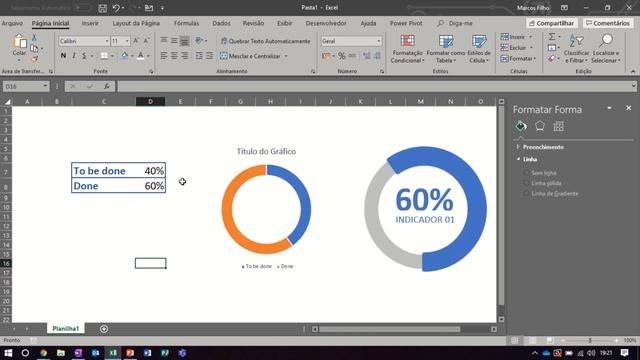Select Sem linha radio option
The width and height of the screenshot is (640, 360).
pyautogui.click(x=527, y=173)
